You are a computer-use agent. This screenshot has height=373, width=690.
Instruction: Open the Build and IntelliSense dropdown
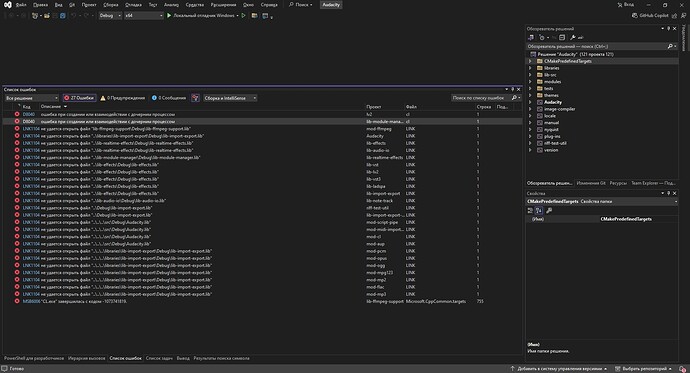click(x=230, y=98)
